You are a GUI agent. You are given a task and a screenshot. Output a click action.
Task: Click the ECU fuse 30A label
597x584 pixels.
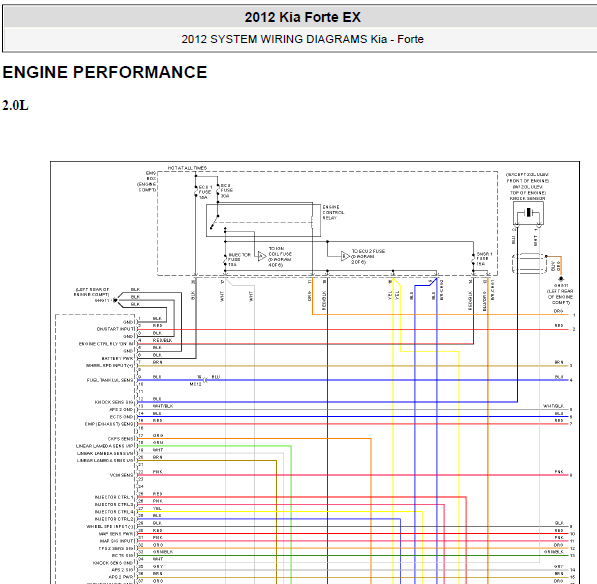[x=227, y=190]
